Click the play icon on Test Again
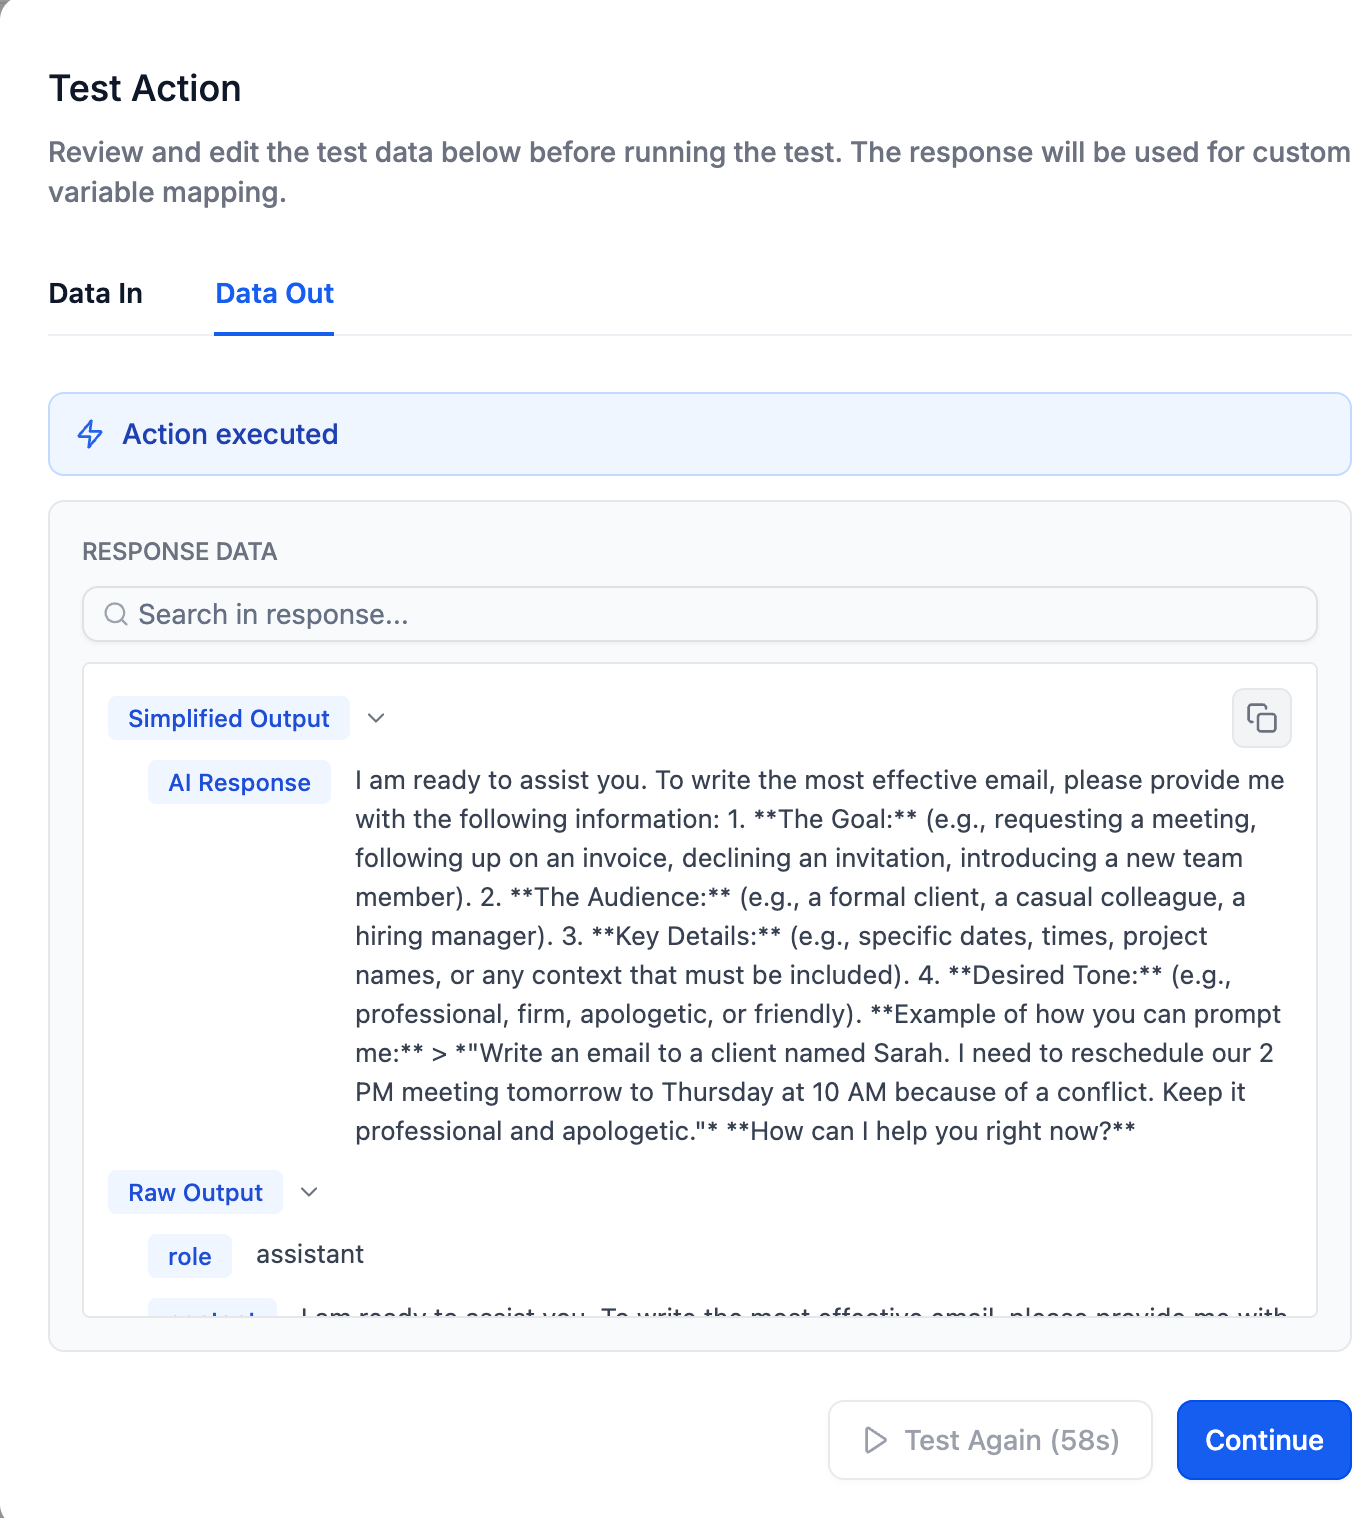The height and width of the screenshot is (1518, 1364). coord(875,1440)
